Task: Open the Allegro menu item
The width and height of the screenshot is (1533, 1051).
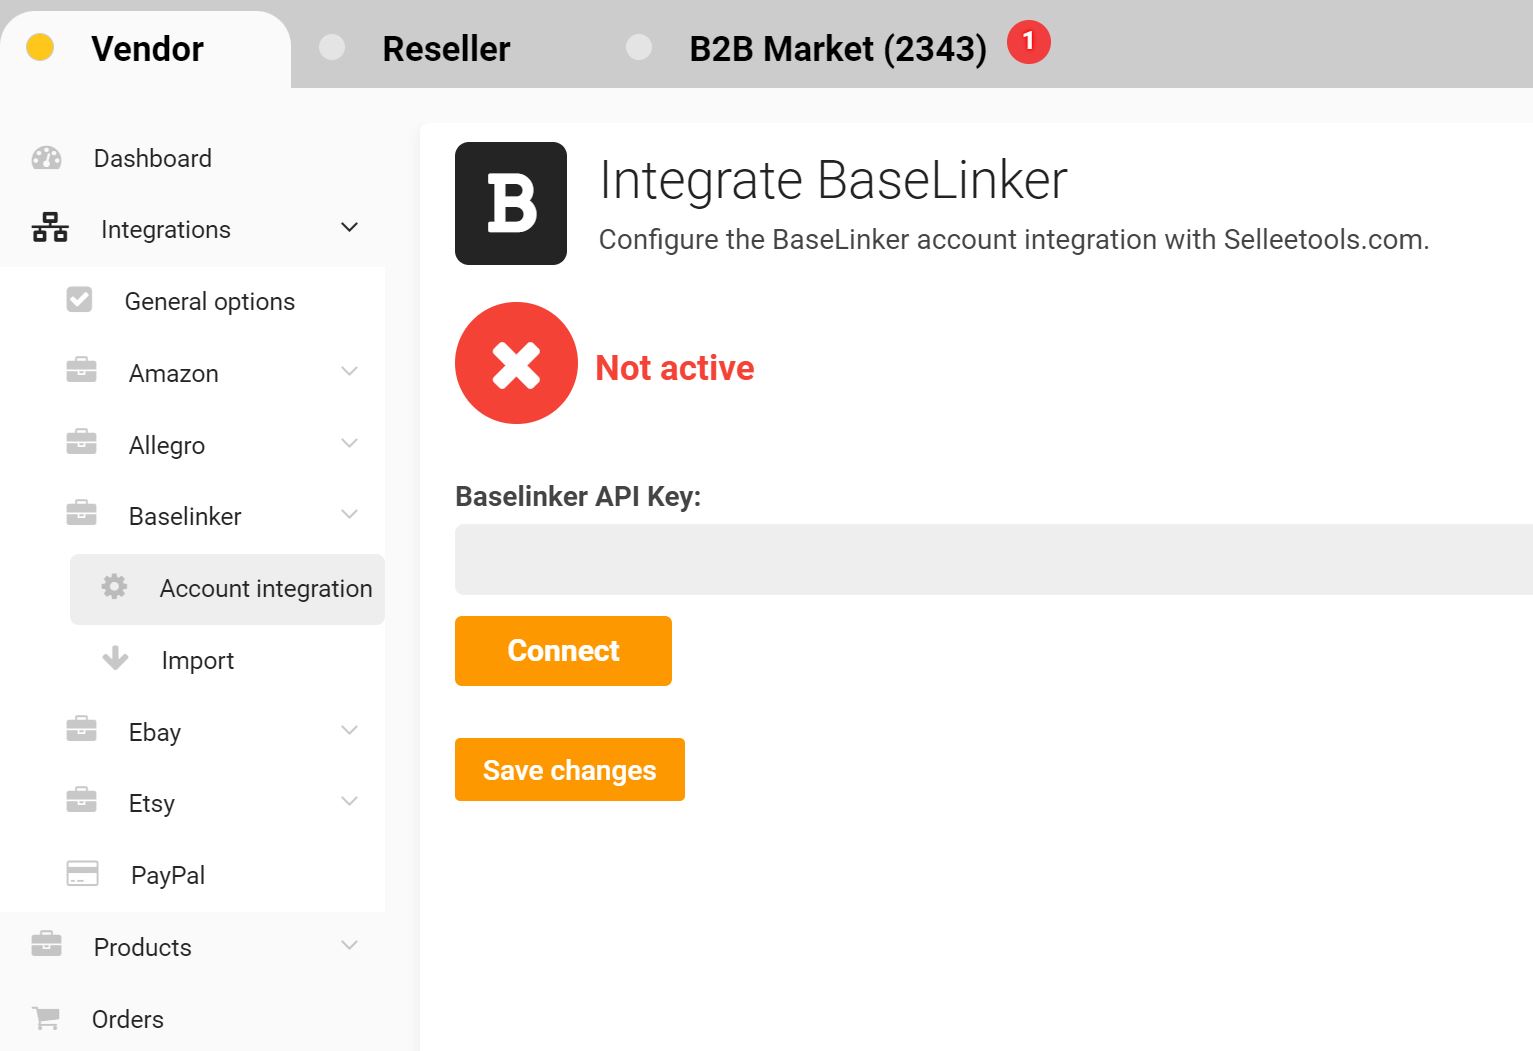Action: point(167,445)
